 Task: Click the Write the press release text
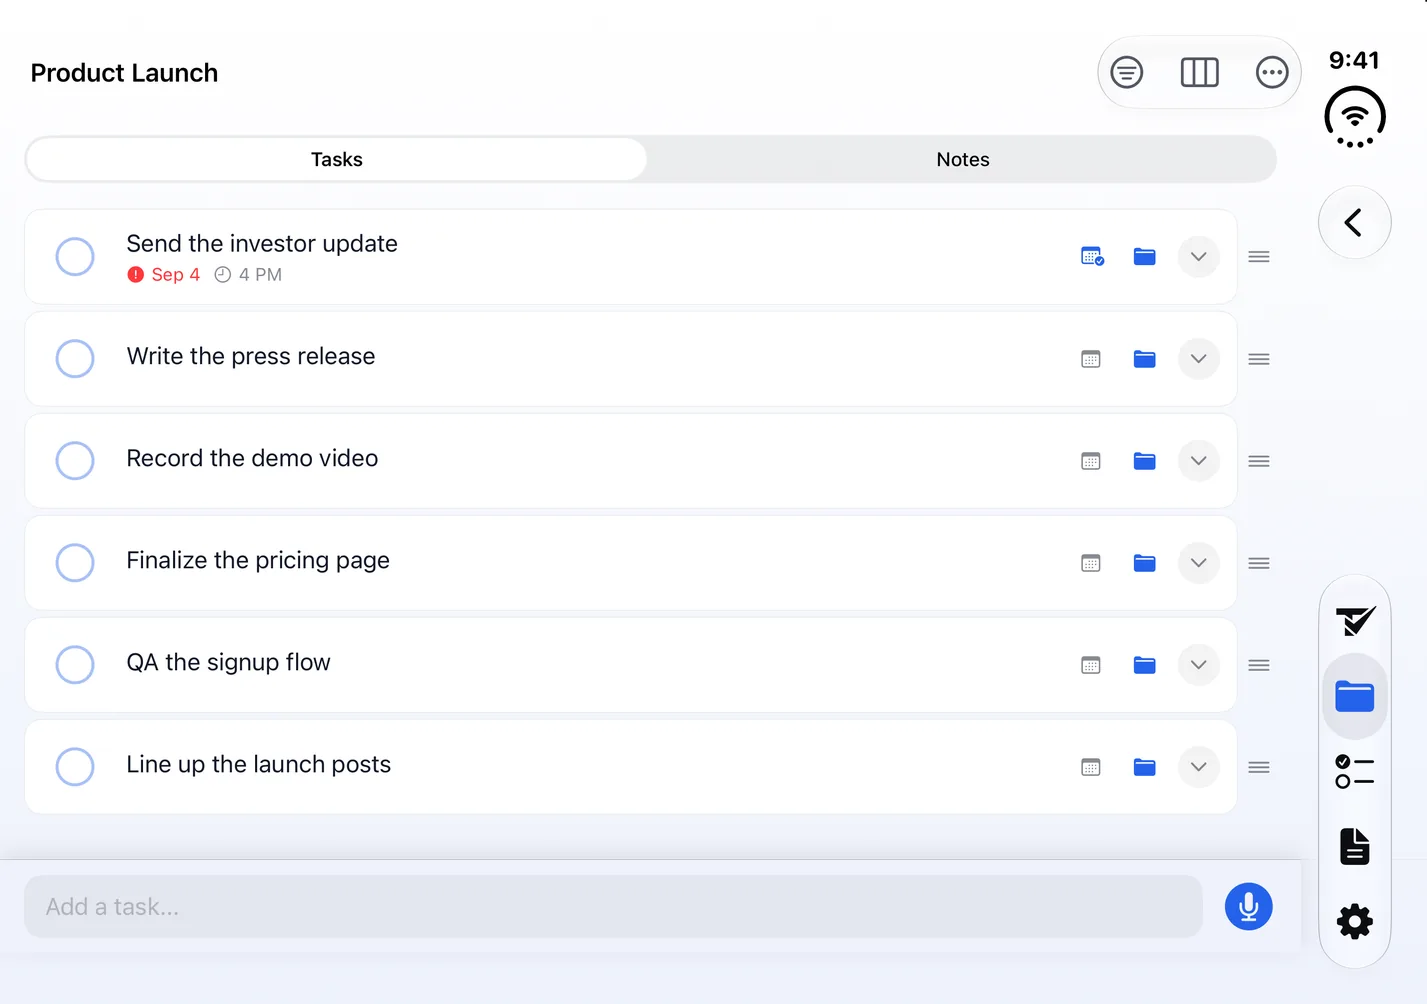[x=251, y=356]
